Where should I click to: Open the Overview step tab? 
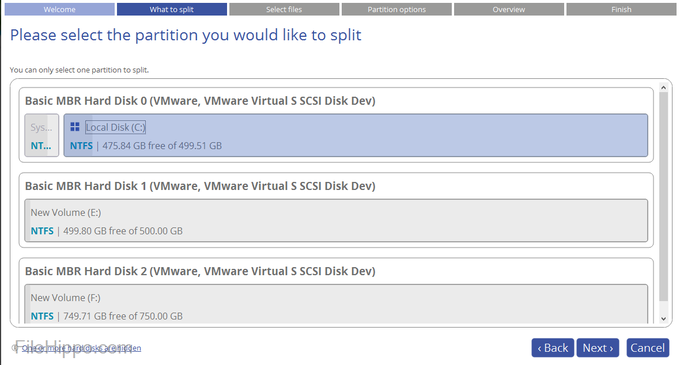[x=509, y=9]
